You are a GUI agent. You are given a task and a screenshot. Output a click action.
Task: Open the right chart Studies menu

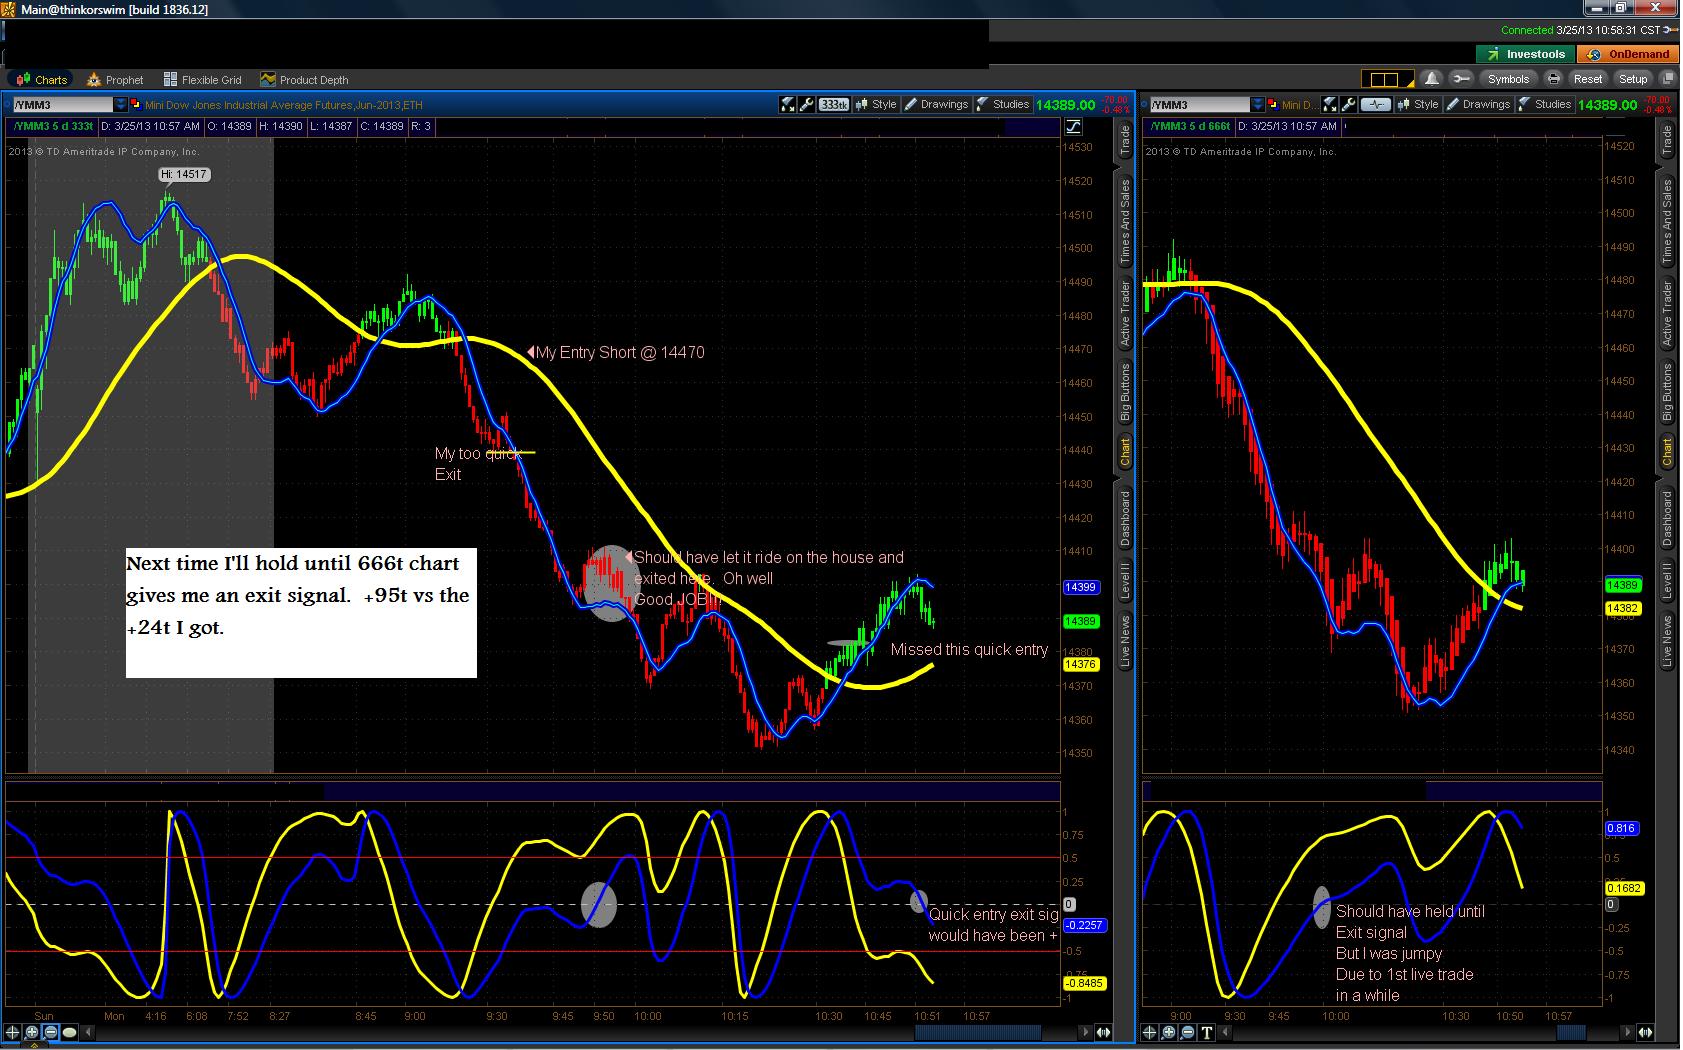(x=1545, y=104)
